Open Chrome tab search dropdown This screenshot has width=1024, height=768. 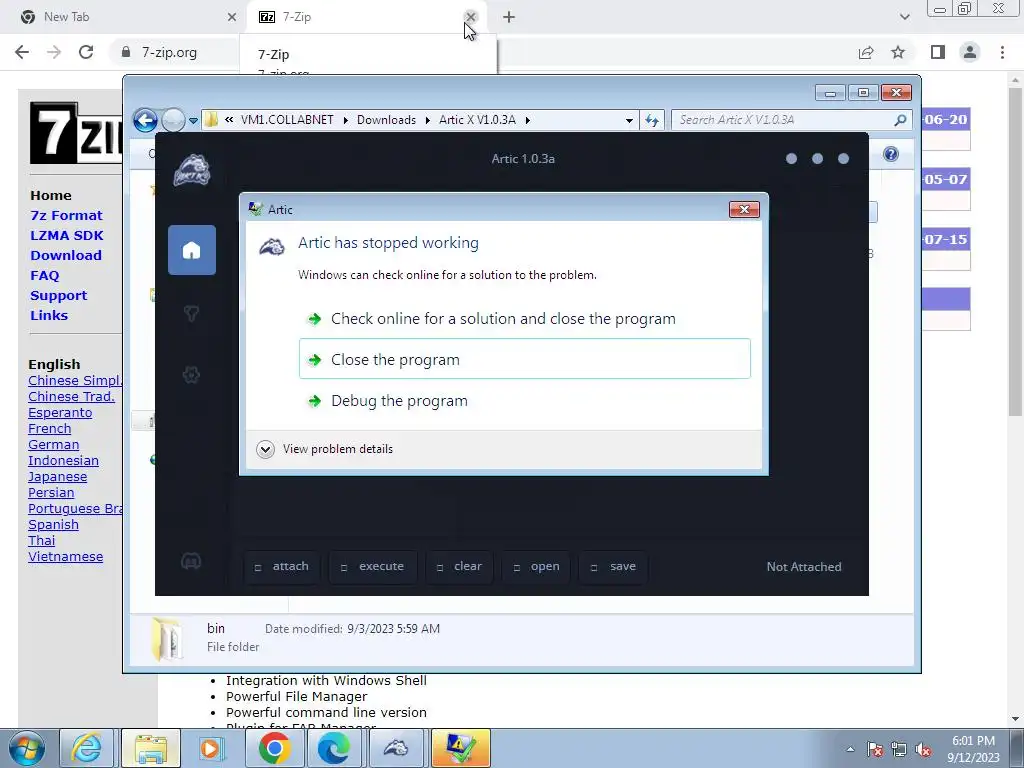tap(904, 17)
